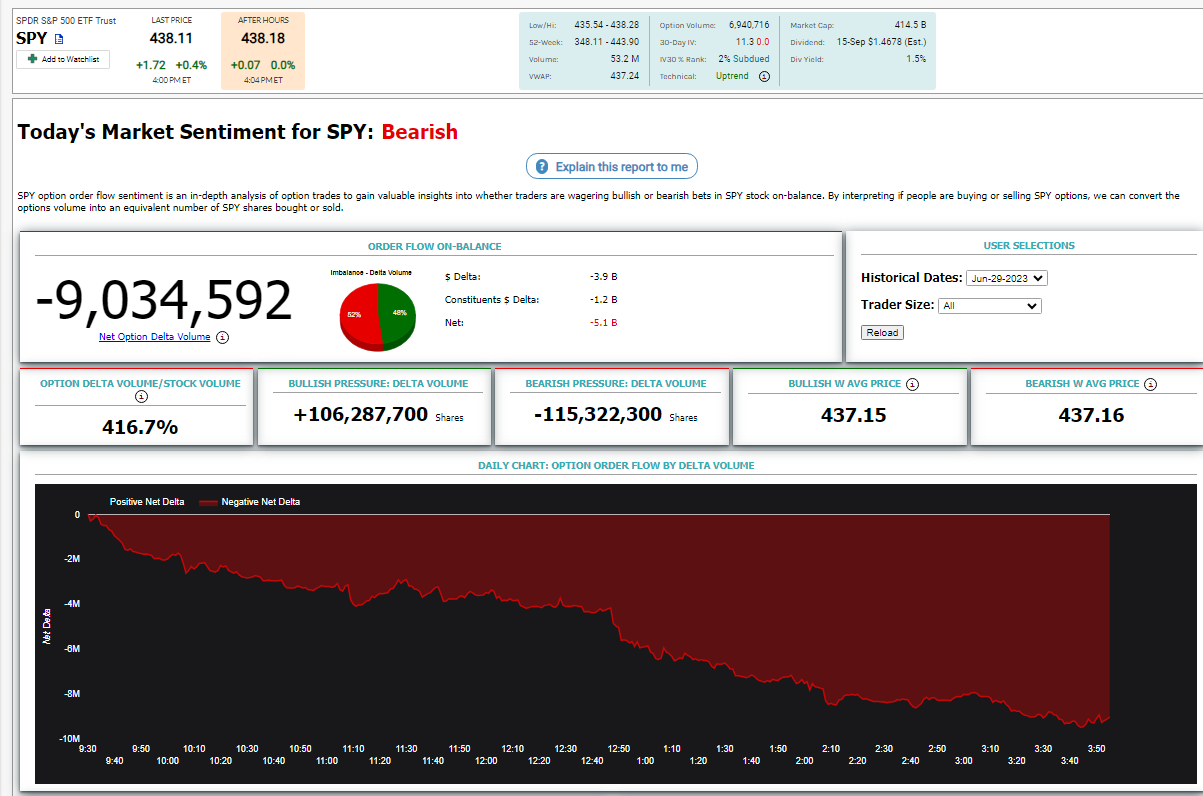The height and width of the screenshot is (796, 1203).
Task: Click info icon next to Net Option Delta Volume
Action: tap(222, 337)
